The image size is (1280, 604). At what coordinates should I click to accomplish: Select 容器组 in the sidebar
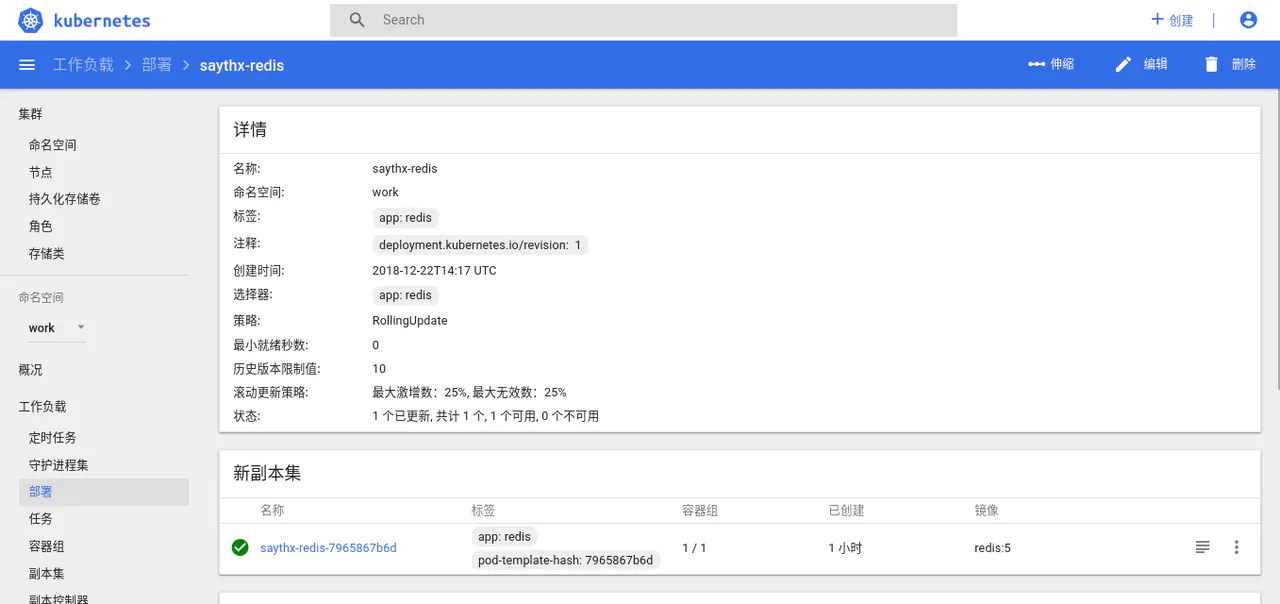click(47, 546)
